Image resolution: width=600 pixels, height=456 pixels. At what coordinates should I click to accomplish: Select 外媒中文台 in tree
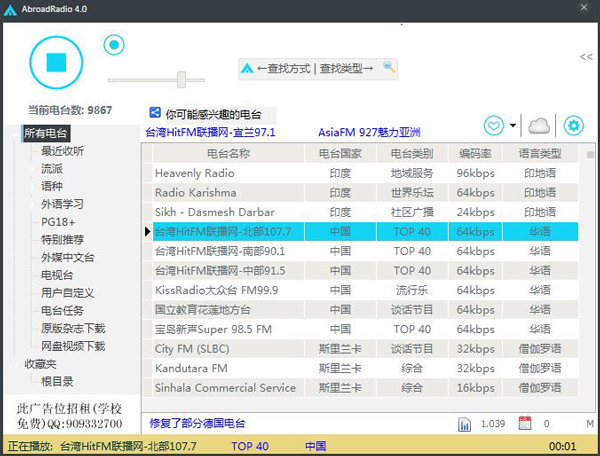pos(68,257)
